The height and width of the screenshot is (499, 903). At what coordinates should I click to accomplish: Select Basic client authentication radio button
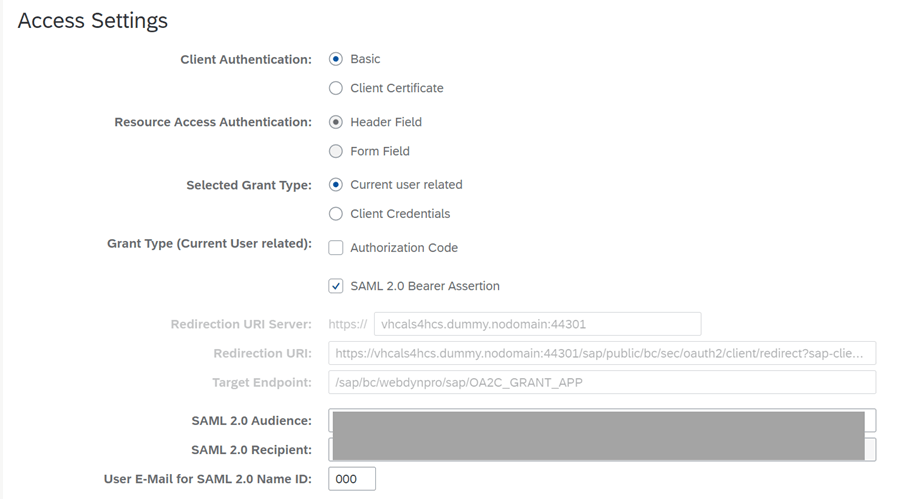(x=336, y=59)
